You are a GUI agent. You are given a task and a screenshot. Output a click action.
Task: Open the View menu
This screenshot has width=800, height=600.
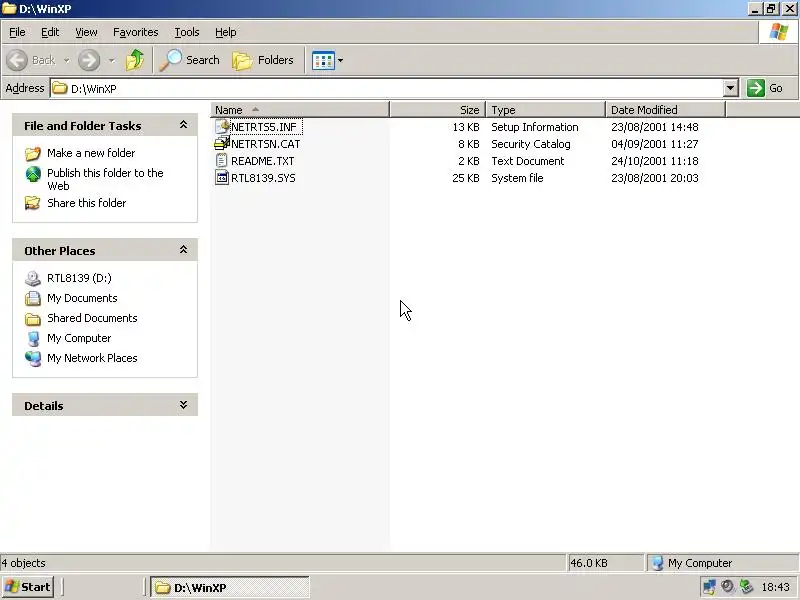86,32
